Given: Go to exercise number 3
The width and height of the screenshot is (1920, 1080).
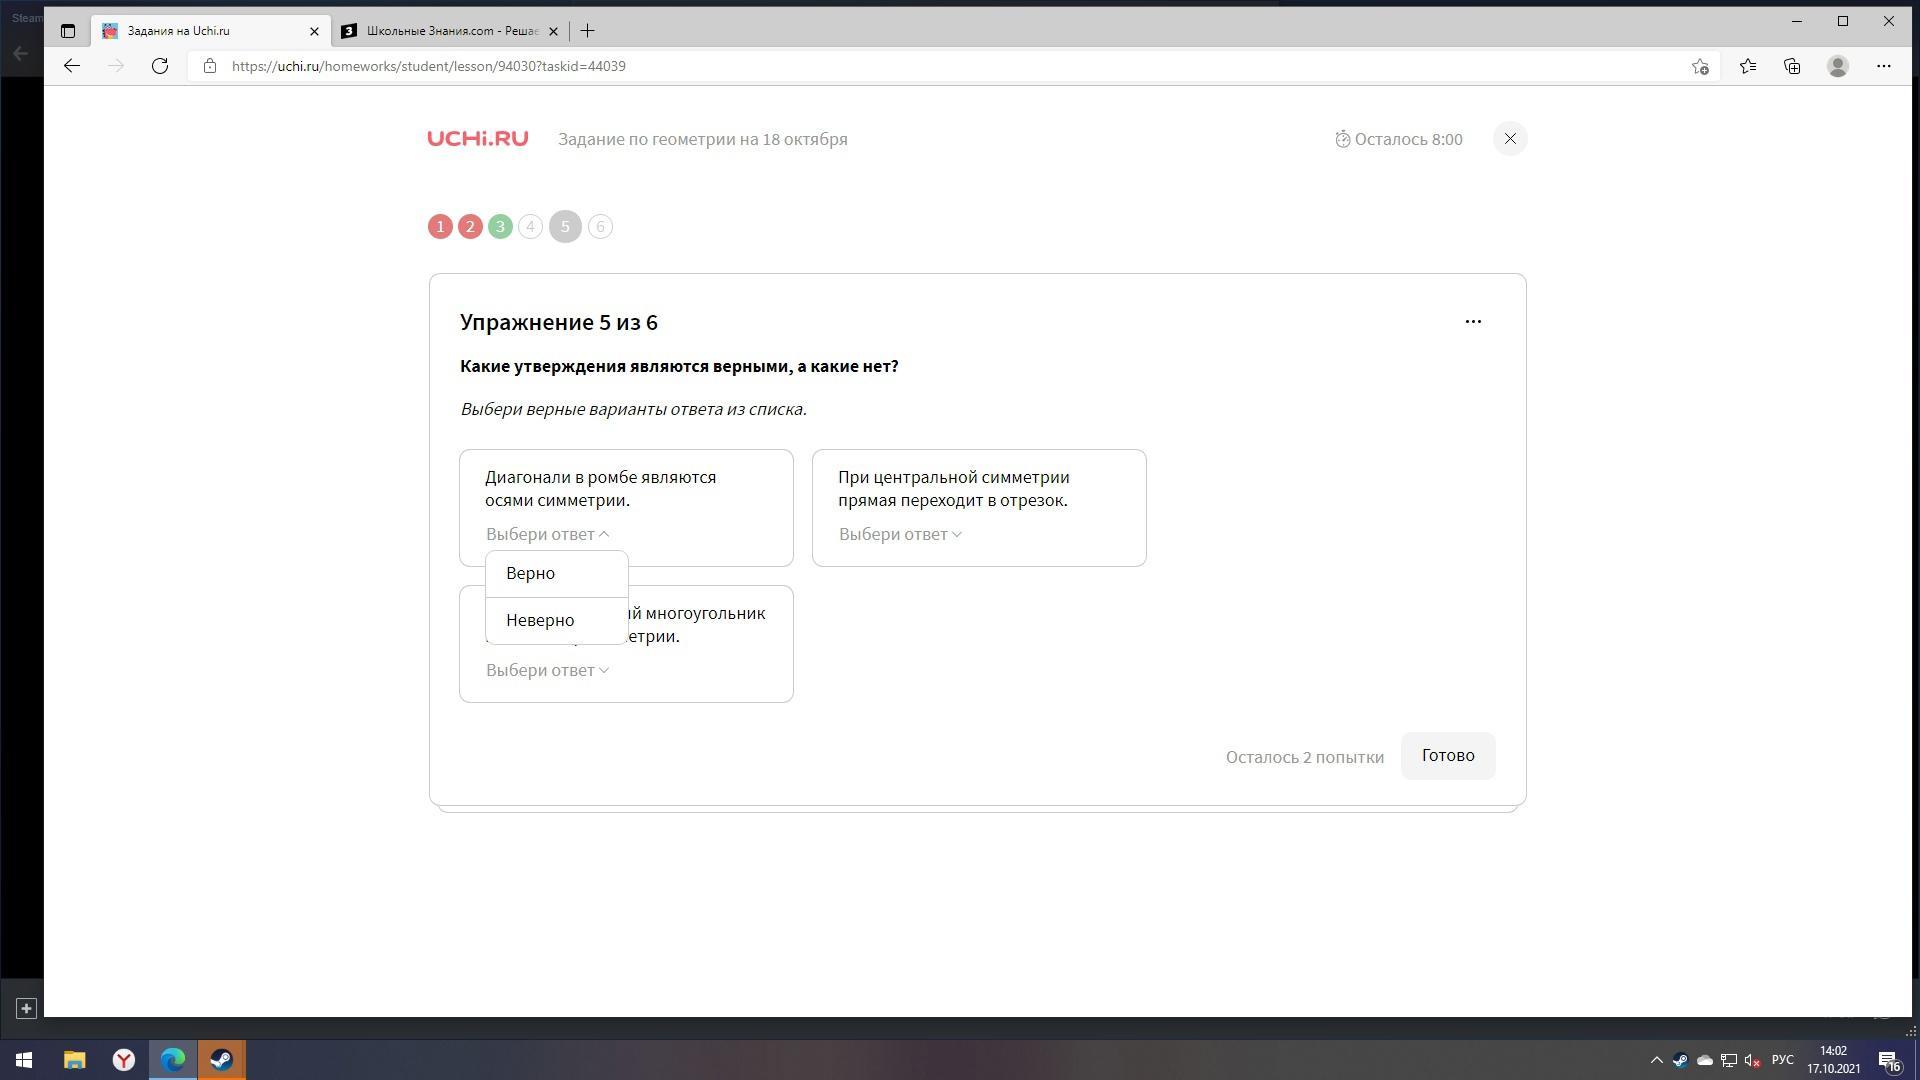Looking at the screenshot, I should pos(500,227).
